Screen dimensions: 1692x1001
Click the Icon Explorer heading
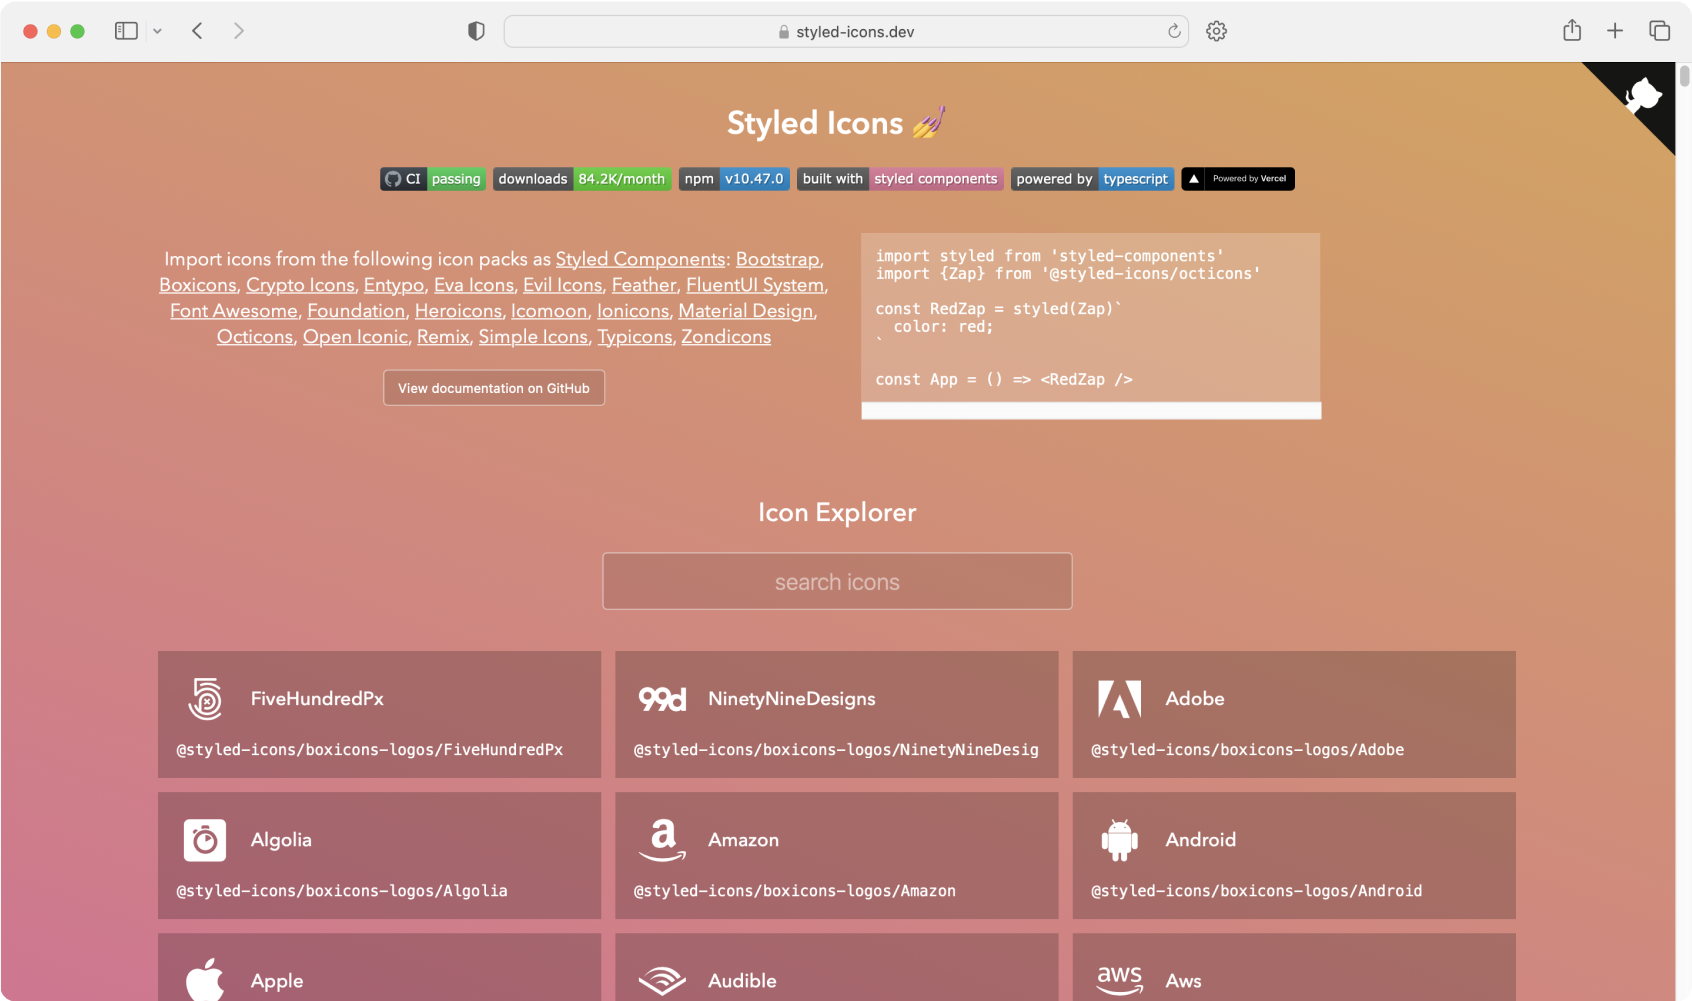837,512
